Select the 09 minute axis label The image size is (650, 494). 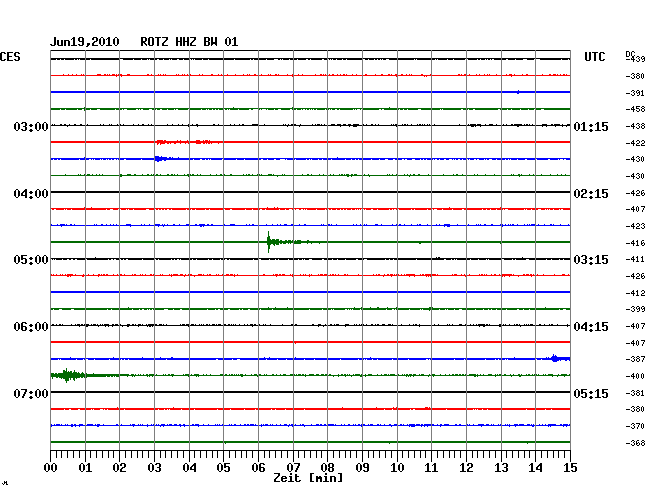pos(362,467)
